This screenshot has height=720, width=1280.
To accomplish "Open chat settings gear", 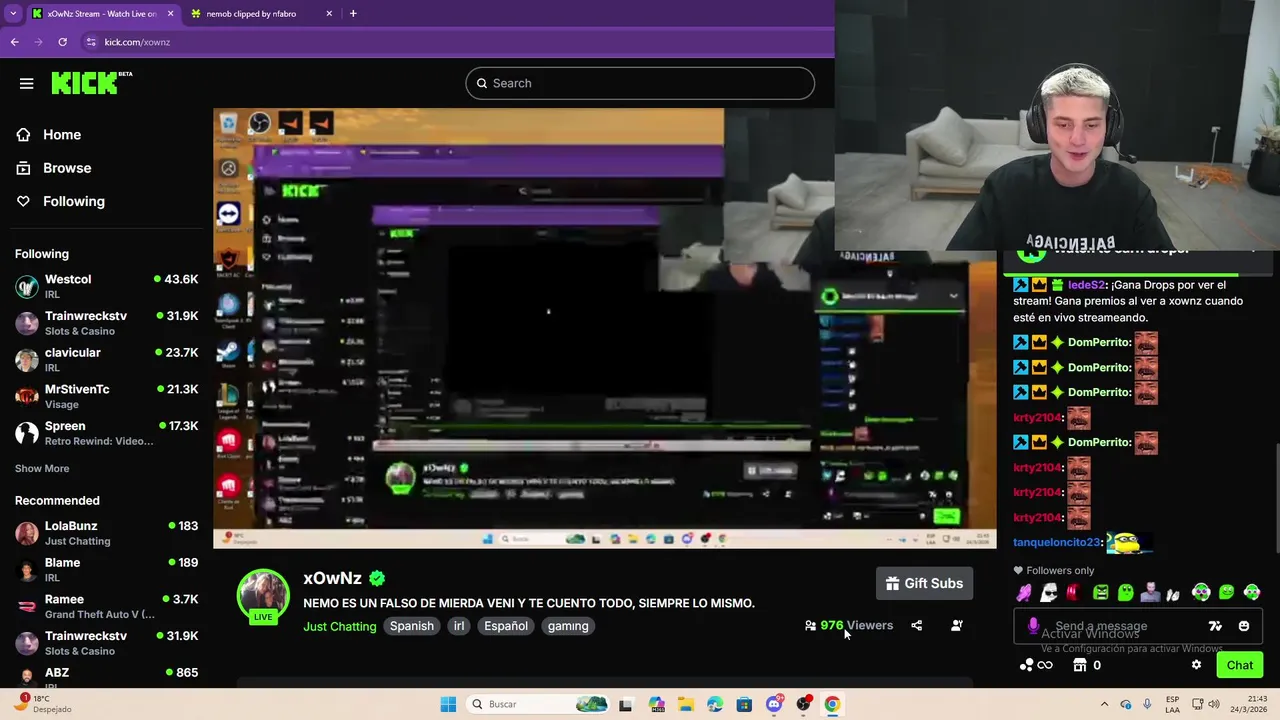I will click(1196, 665).
